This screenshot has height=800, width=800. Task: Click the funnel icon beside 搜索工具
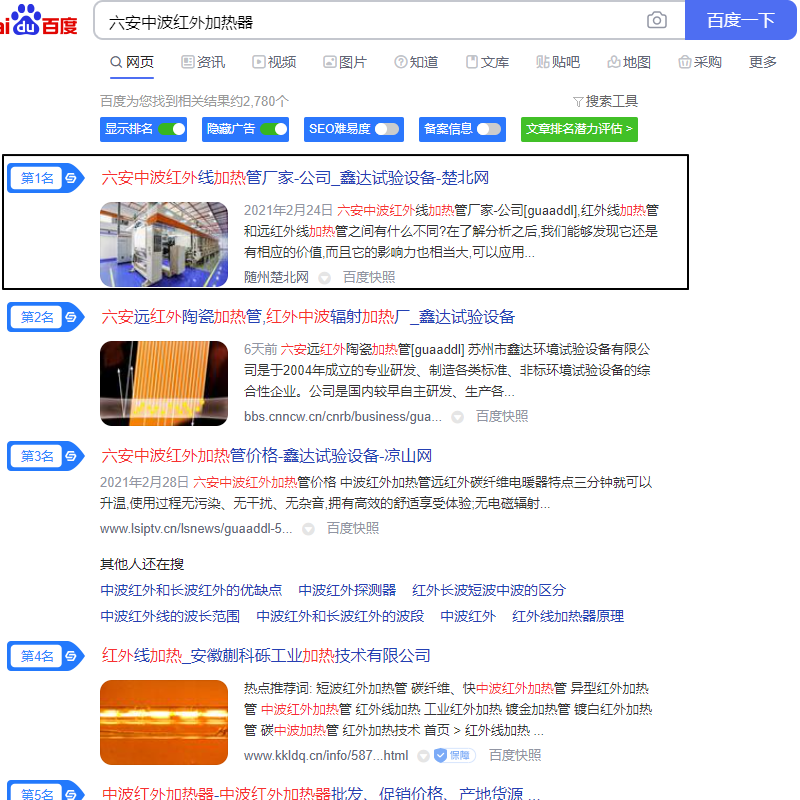578,102
